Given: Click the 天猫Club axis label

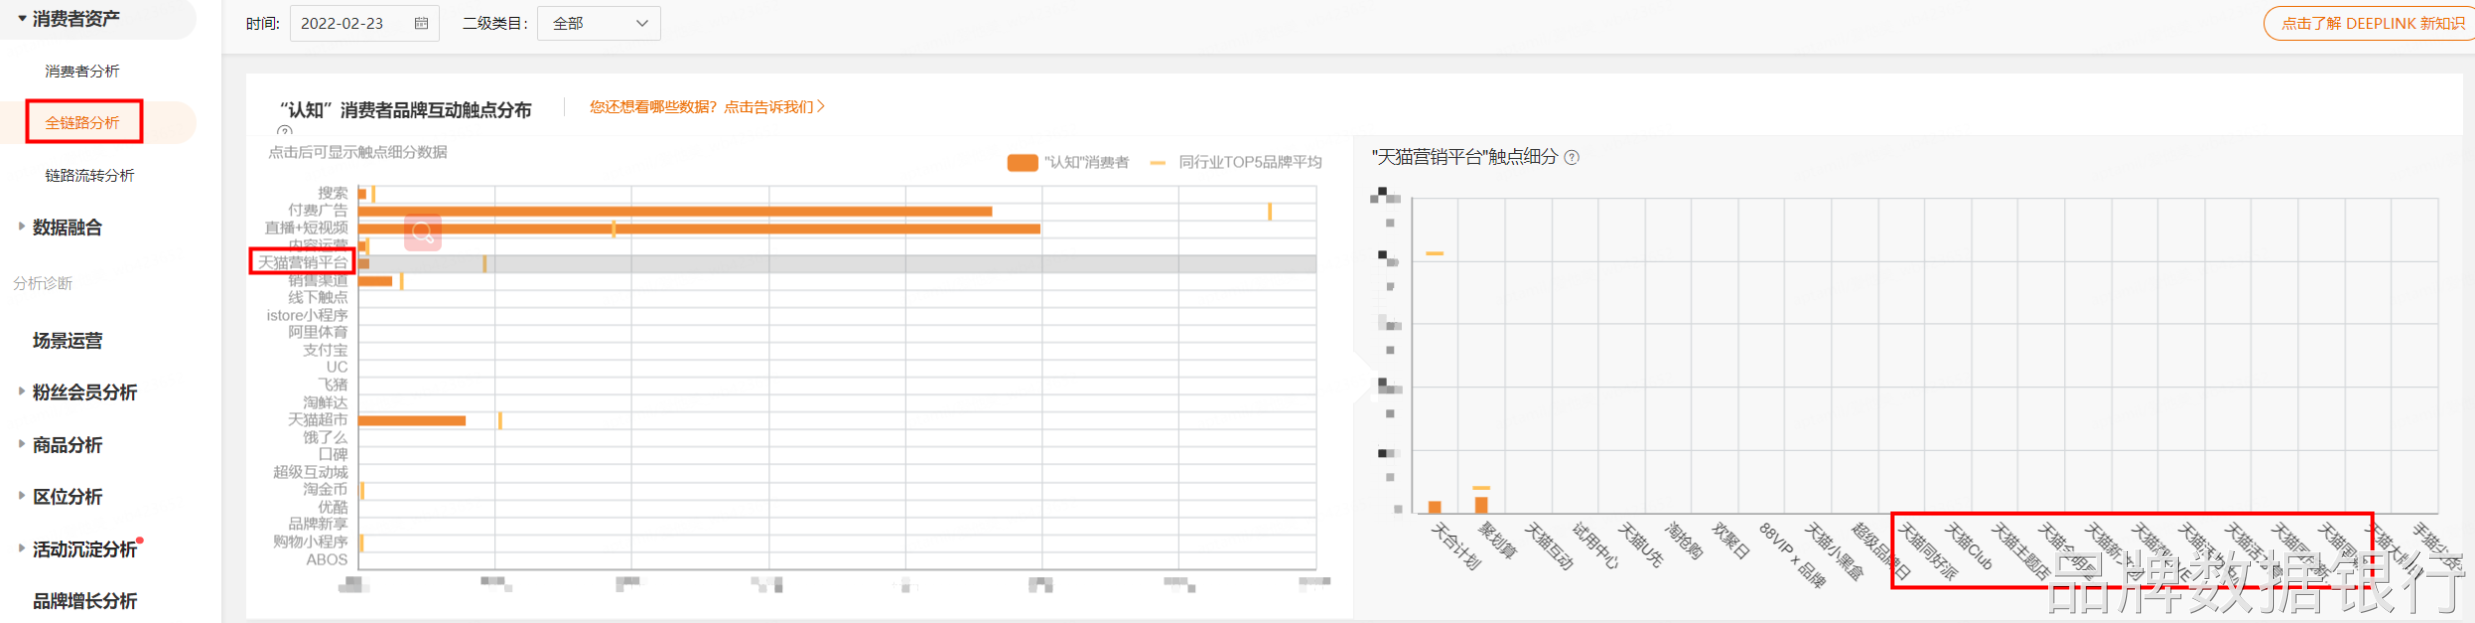Looking at the screenshot, I should (x=1969, y=546).
